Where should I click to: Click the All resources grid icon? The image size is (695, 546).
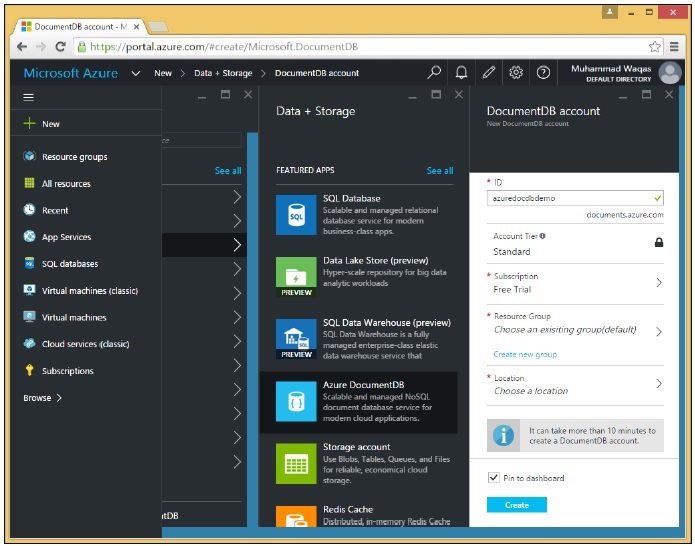[x=29, y=183]
